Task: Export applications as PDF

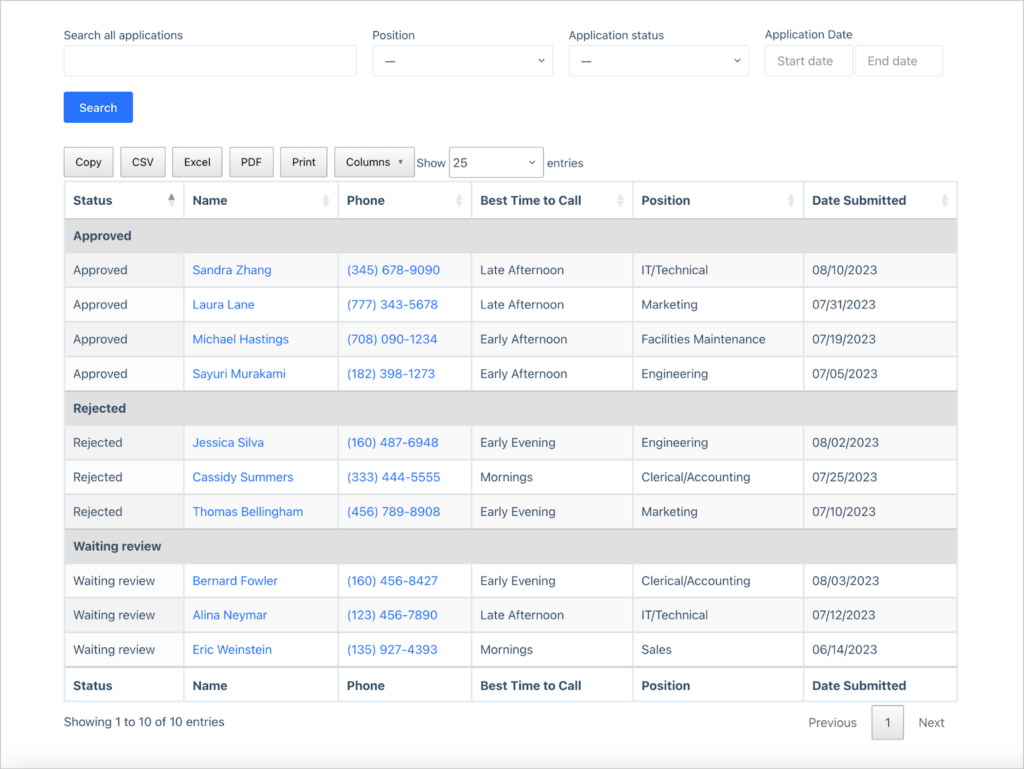Action: click(x=251, y=162)
